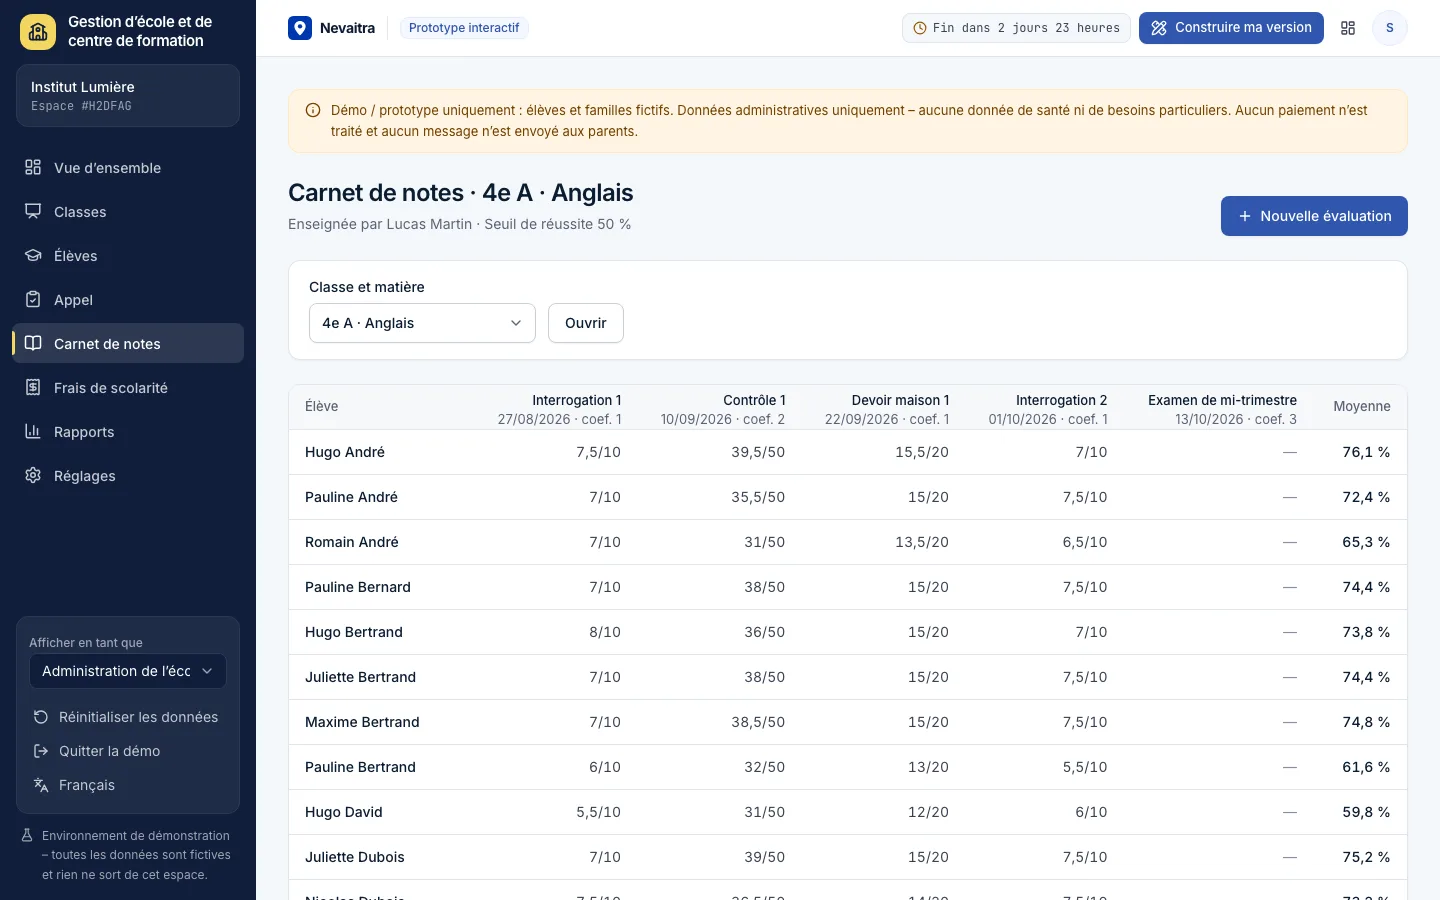Open the Carnet de notes section
The width and height of the screenshot is (1440, 900).
tap(128, 343)
